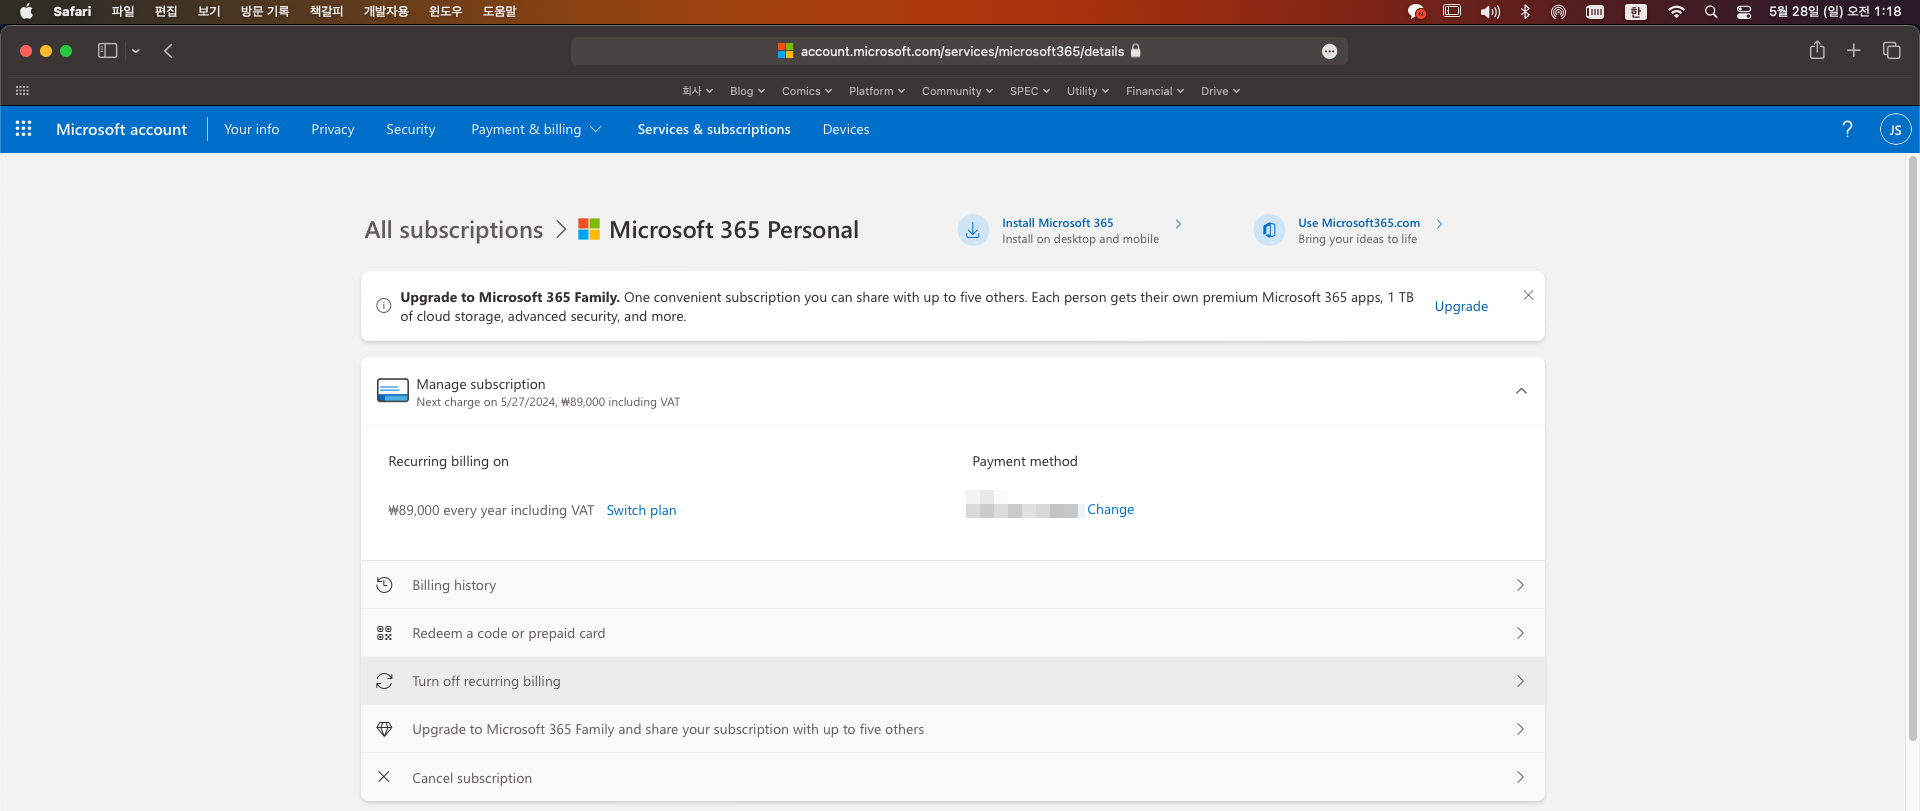Viewport: 1920px width, 811px height.
Task: Open a new tab with plus icon
Action: [x=1853, y=50]
